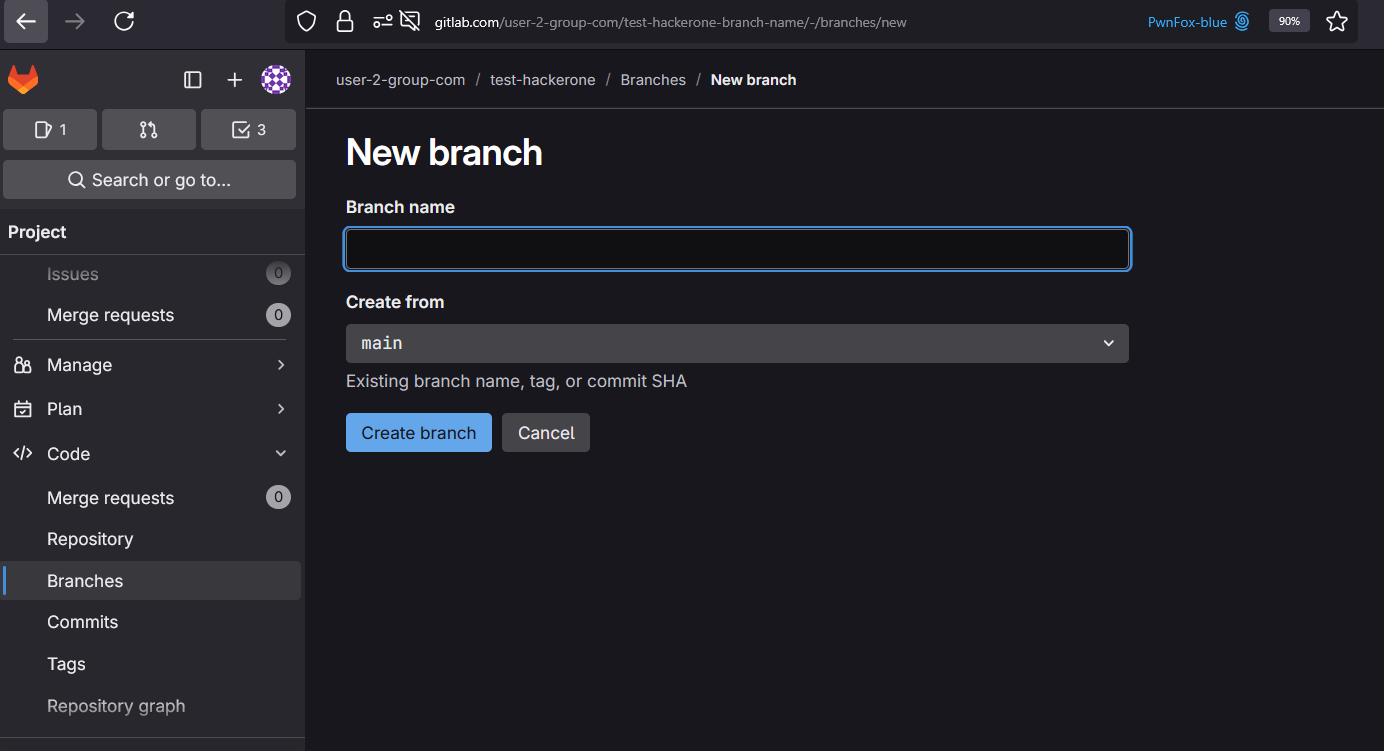Focus the Branch name input field
1384x751 pixels.
point(737,249)
